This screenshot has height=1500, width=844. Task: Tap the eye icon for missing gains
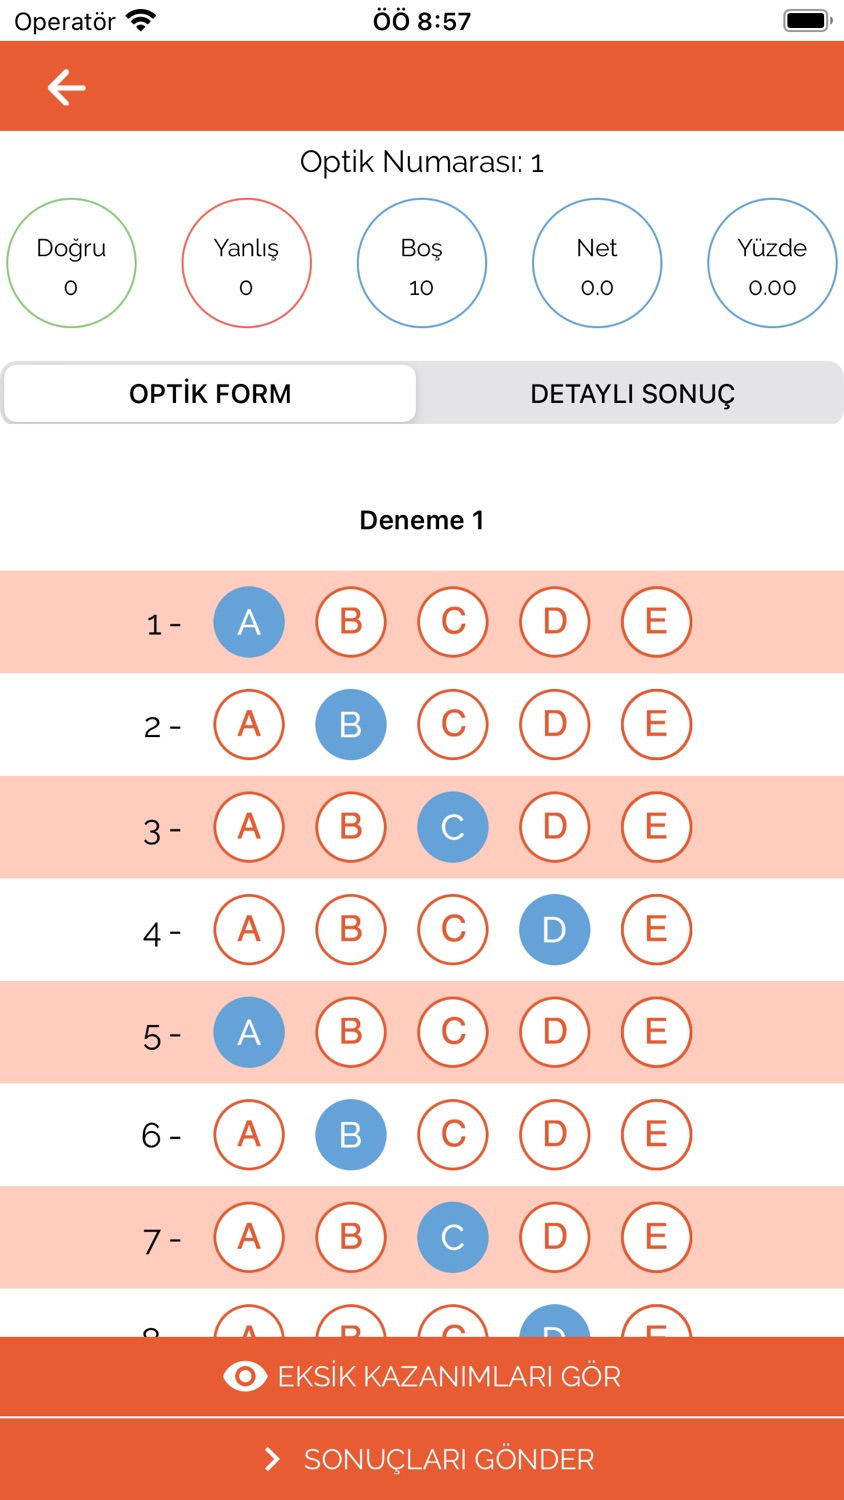pos(245,1376)
